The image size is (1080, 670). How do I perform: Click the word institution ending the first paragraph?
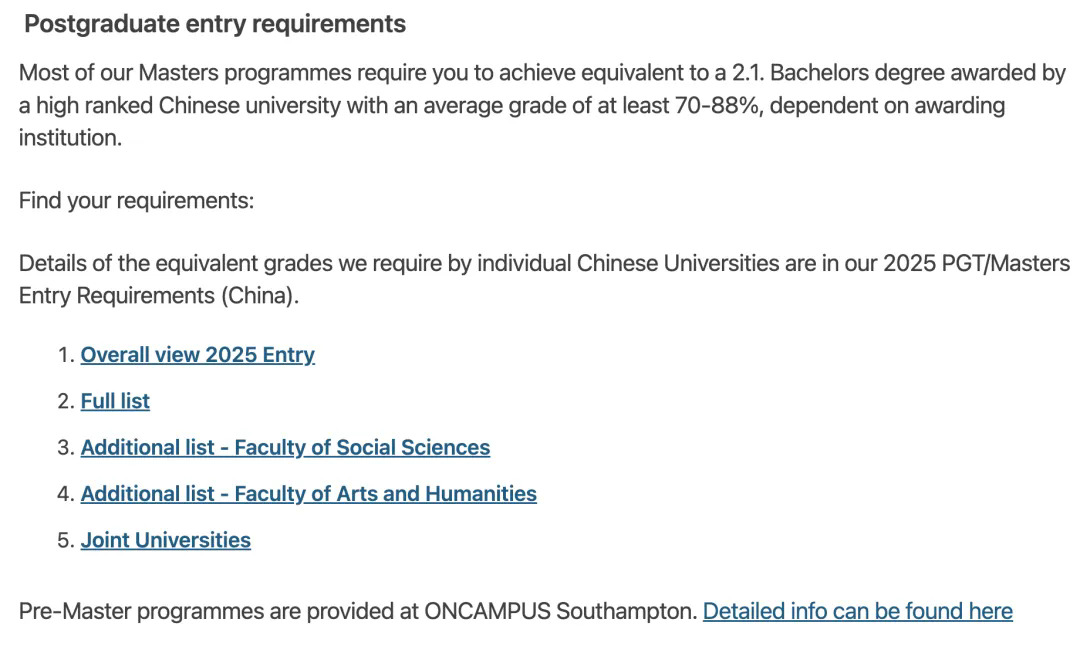(69, 138)
